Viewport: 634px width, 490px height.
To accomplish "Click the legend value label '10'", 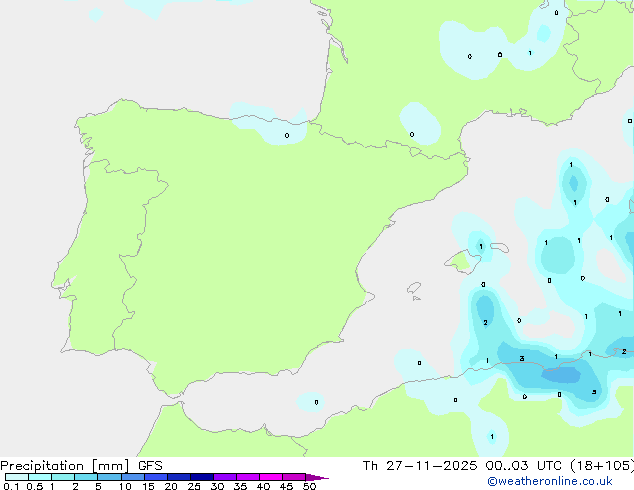I will 125,486.
